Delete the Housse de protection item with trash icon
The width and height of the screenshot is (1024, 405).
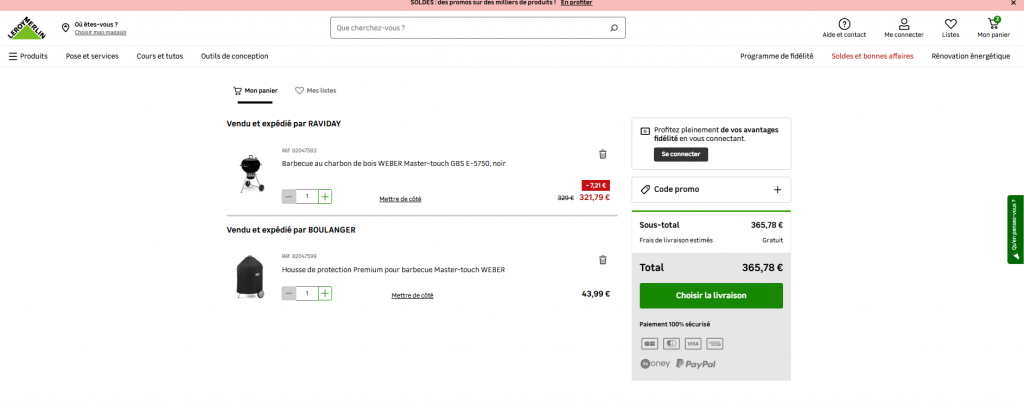tap(603, 260)
